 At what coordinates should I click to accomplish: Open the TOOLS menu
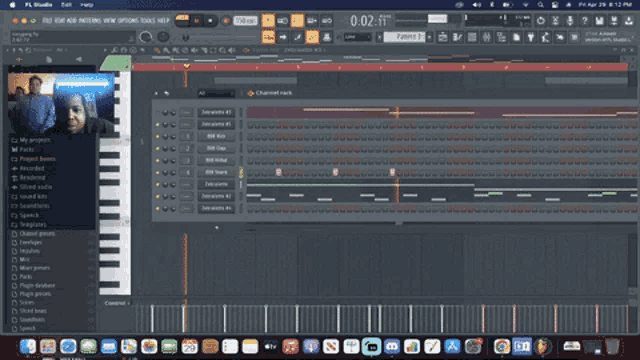(x=147, y=20)
